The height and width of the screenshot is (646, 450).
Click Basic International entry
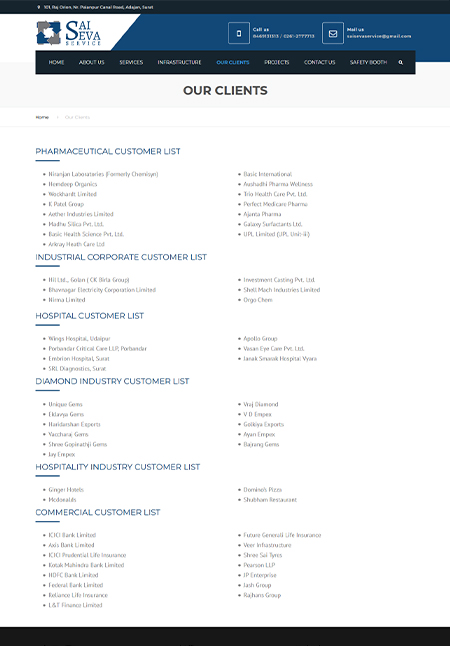tap(267, 174)
